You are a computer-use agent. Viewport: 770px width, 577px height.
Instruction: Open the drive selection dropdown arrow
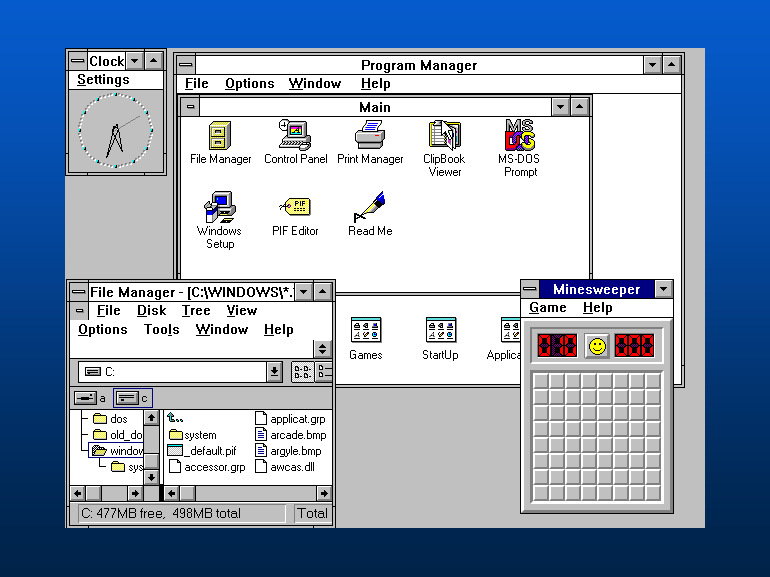pos(274,372)
